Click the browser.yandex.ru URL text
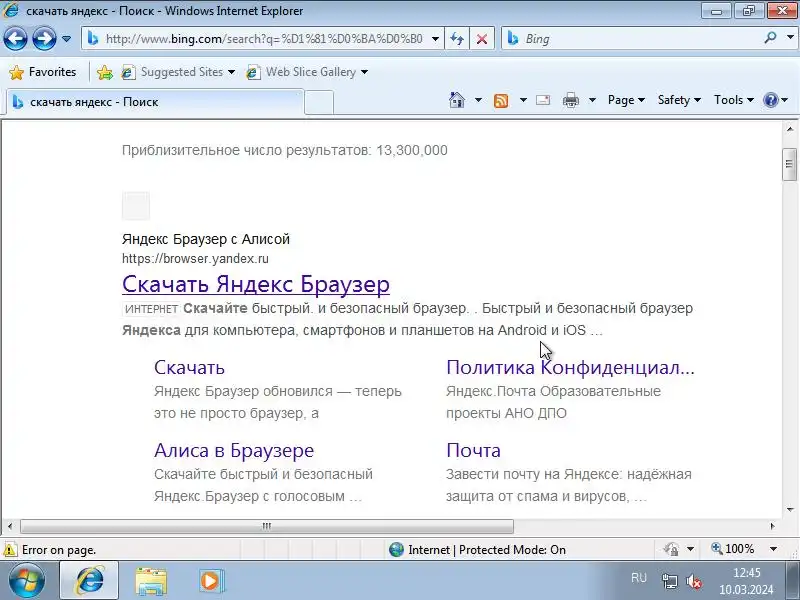Image resolution: width=800 pixels, height=600 pixels. pyautogui.click(x=195, y=259)
